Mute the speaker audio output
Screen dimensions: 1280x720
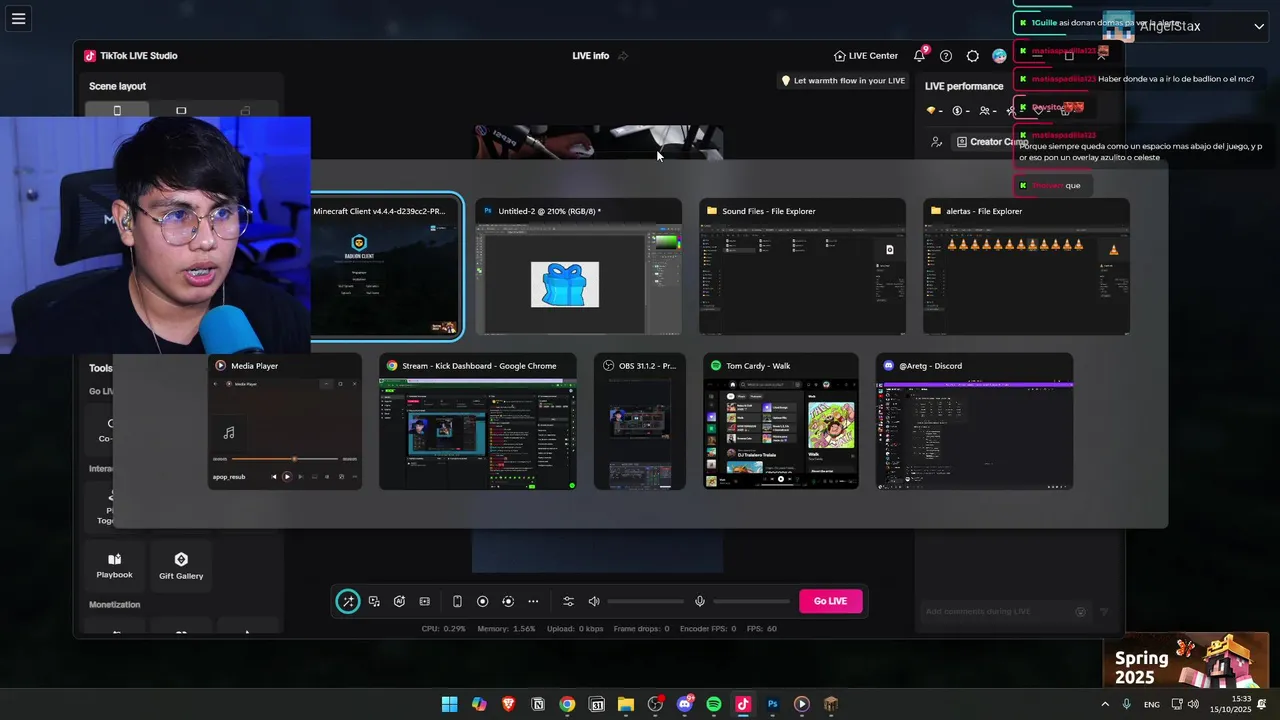(x=594, y=601)
